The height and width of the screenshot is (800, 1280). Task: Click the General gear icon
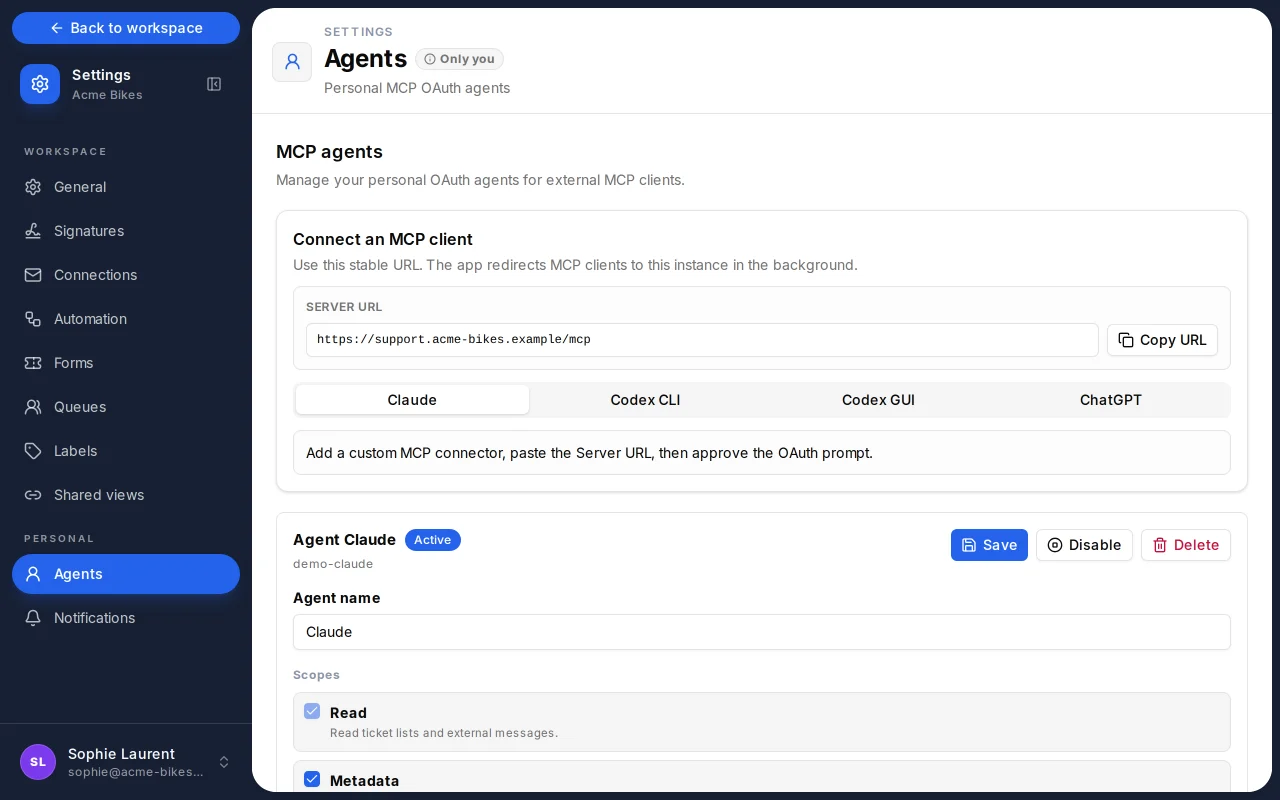[33, 187]
